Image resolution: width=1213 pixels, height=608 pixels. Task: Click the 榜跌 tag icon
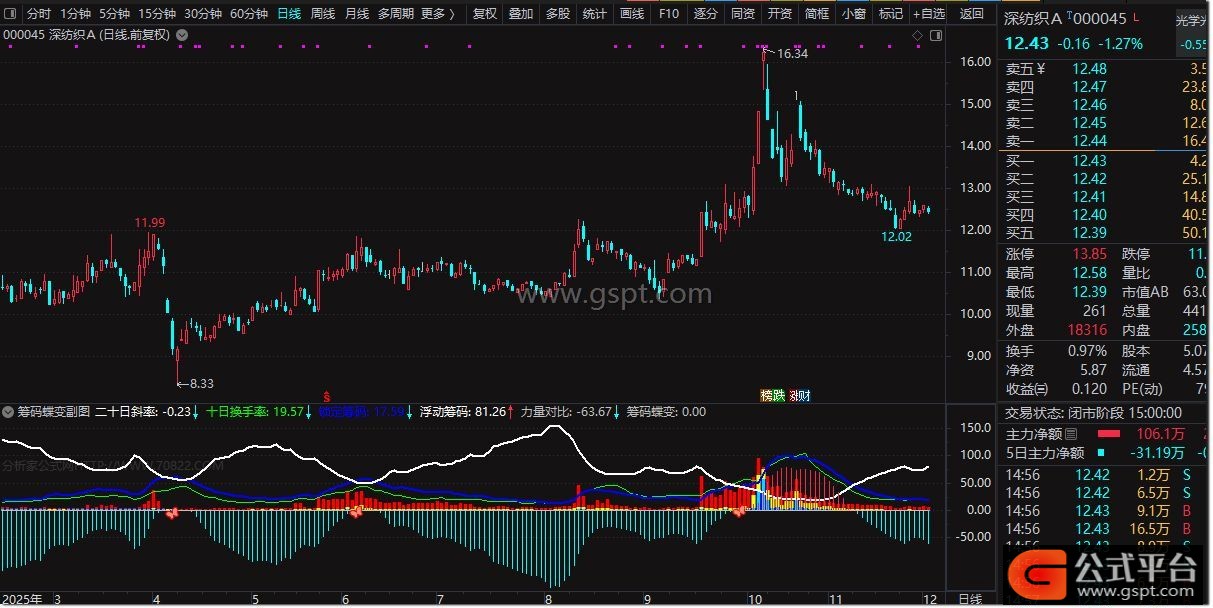773,396
